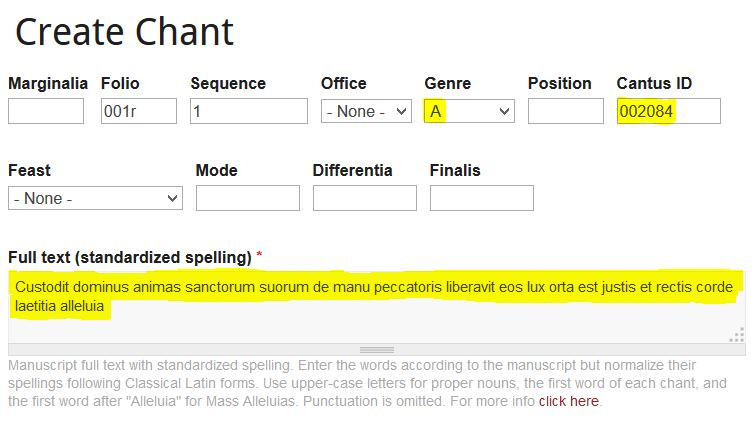Click the grippie bar below the full text box

coord(376,350)
